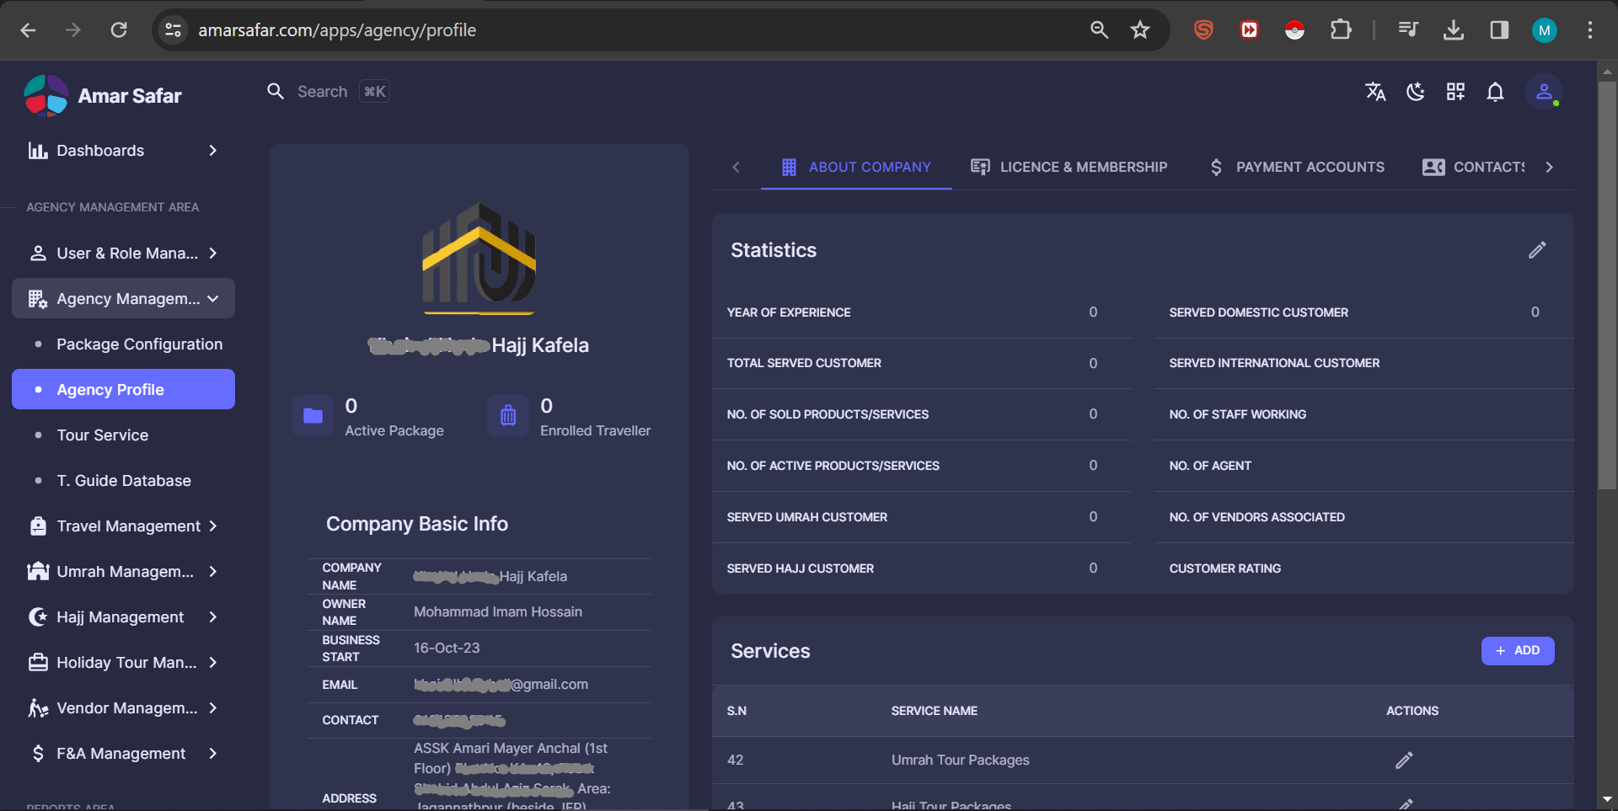Screen dimensions: 1618x811
Task: Switch to About Company tab
Action: [856, 167]
